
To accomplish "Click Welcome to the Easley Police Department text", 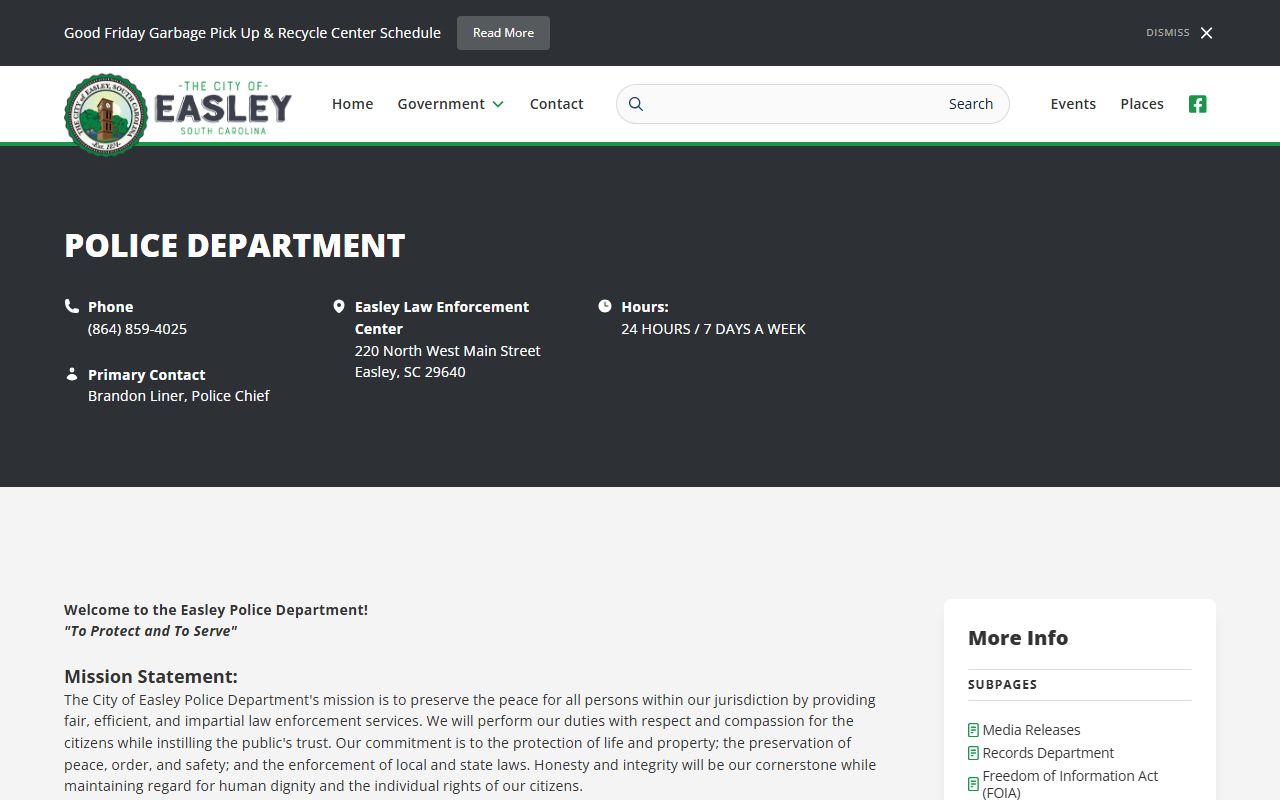I will [216, 610].
